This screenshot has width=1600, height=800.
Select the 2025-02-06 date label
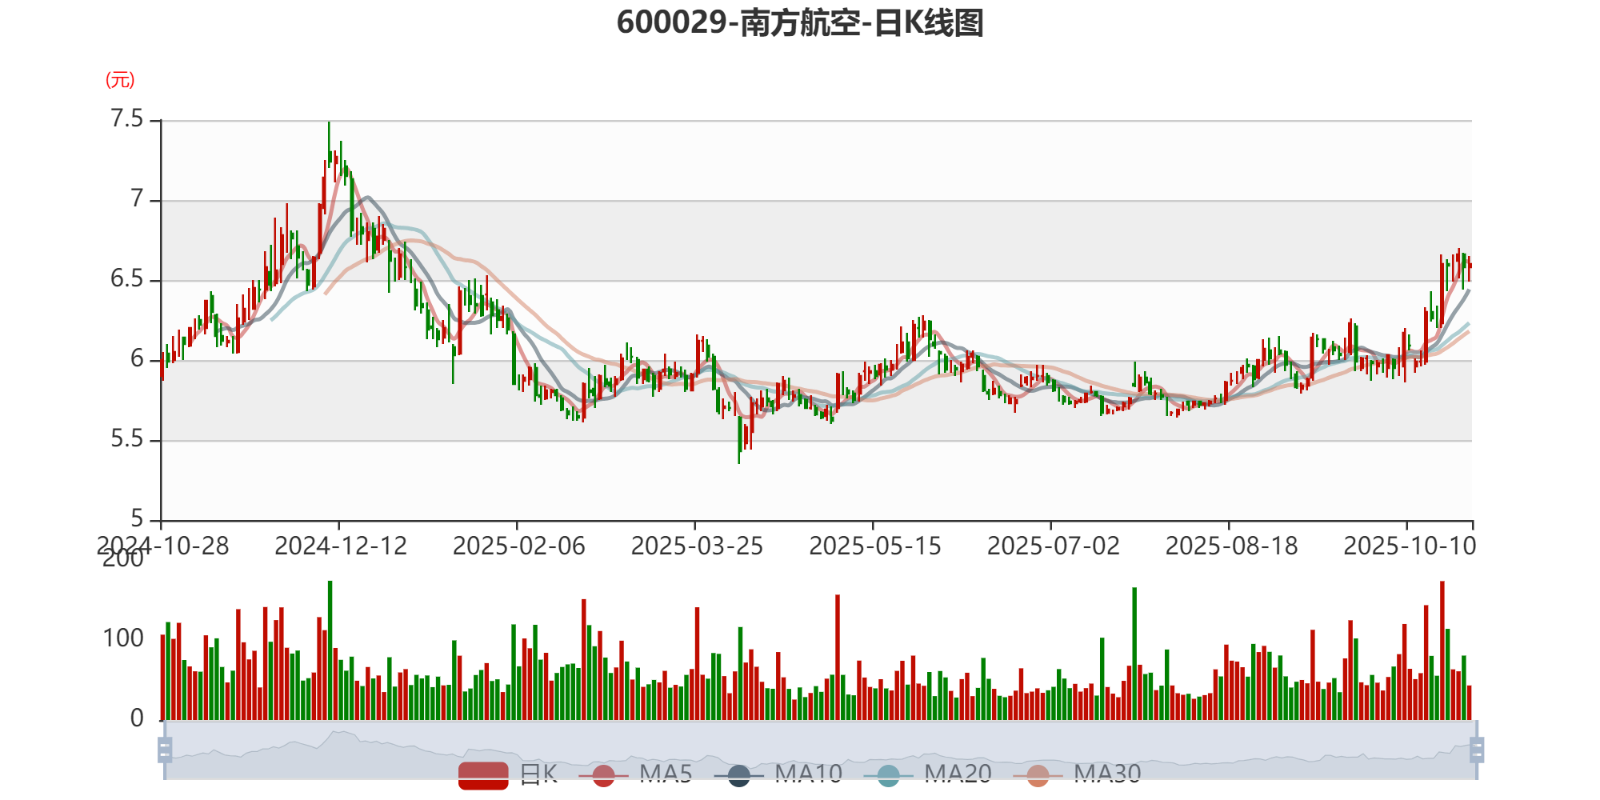[519, 546]
